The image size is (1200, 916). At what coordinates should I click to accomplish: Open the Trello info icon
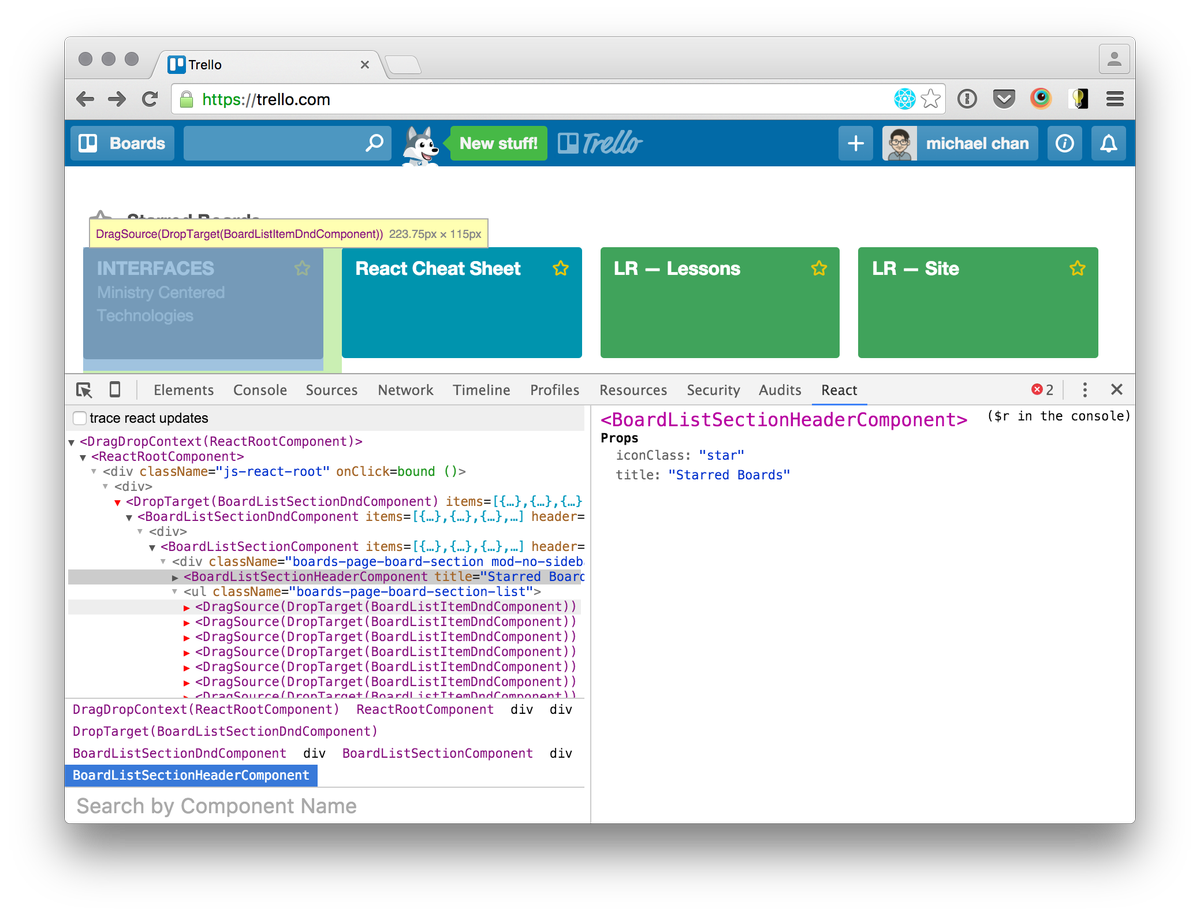pyautogui.click(x=1065, y=143)
